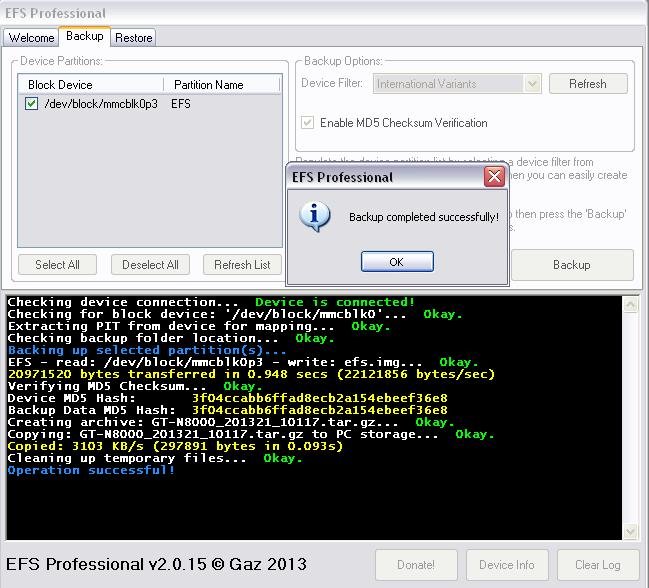The height and width of the screenshot is (588, 649).
Task: Click the 'EFS Professional v2.0.15 © Gaz 2013' label
Action: 156,564
